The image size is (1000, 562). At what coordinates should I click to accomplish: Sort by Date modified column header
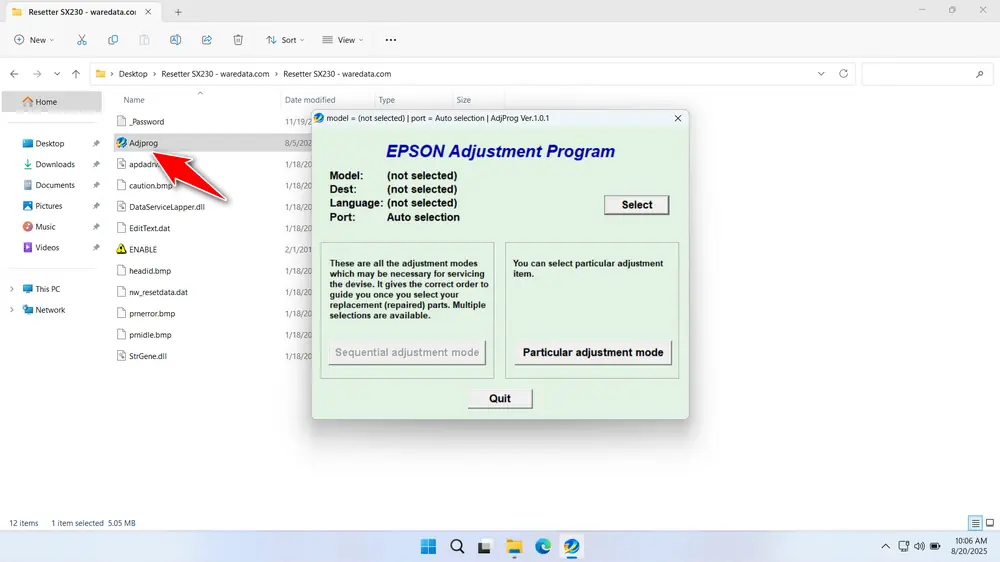click(310, 100)
